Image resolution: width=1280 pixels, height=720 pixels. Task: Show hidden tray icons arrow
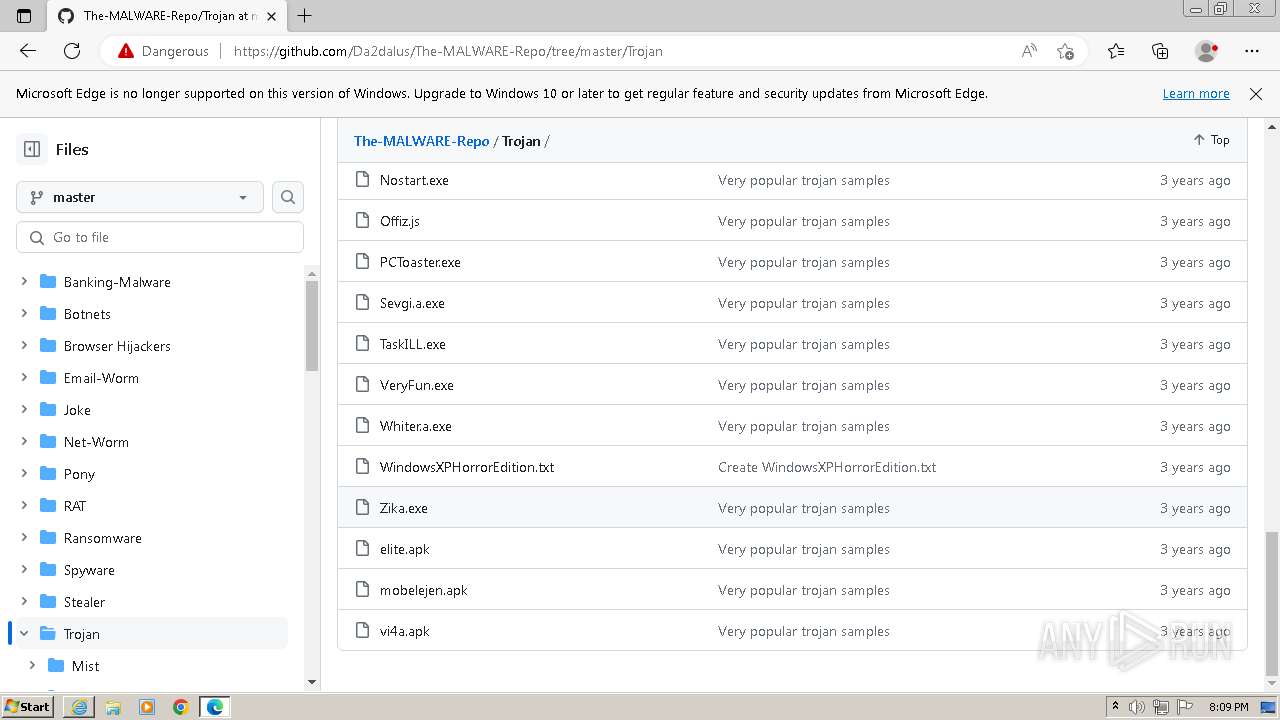[x=1115, y=707]
